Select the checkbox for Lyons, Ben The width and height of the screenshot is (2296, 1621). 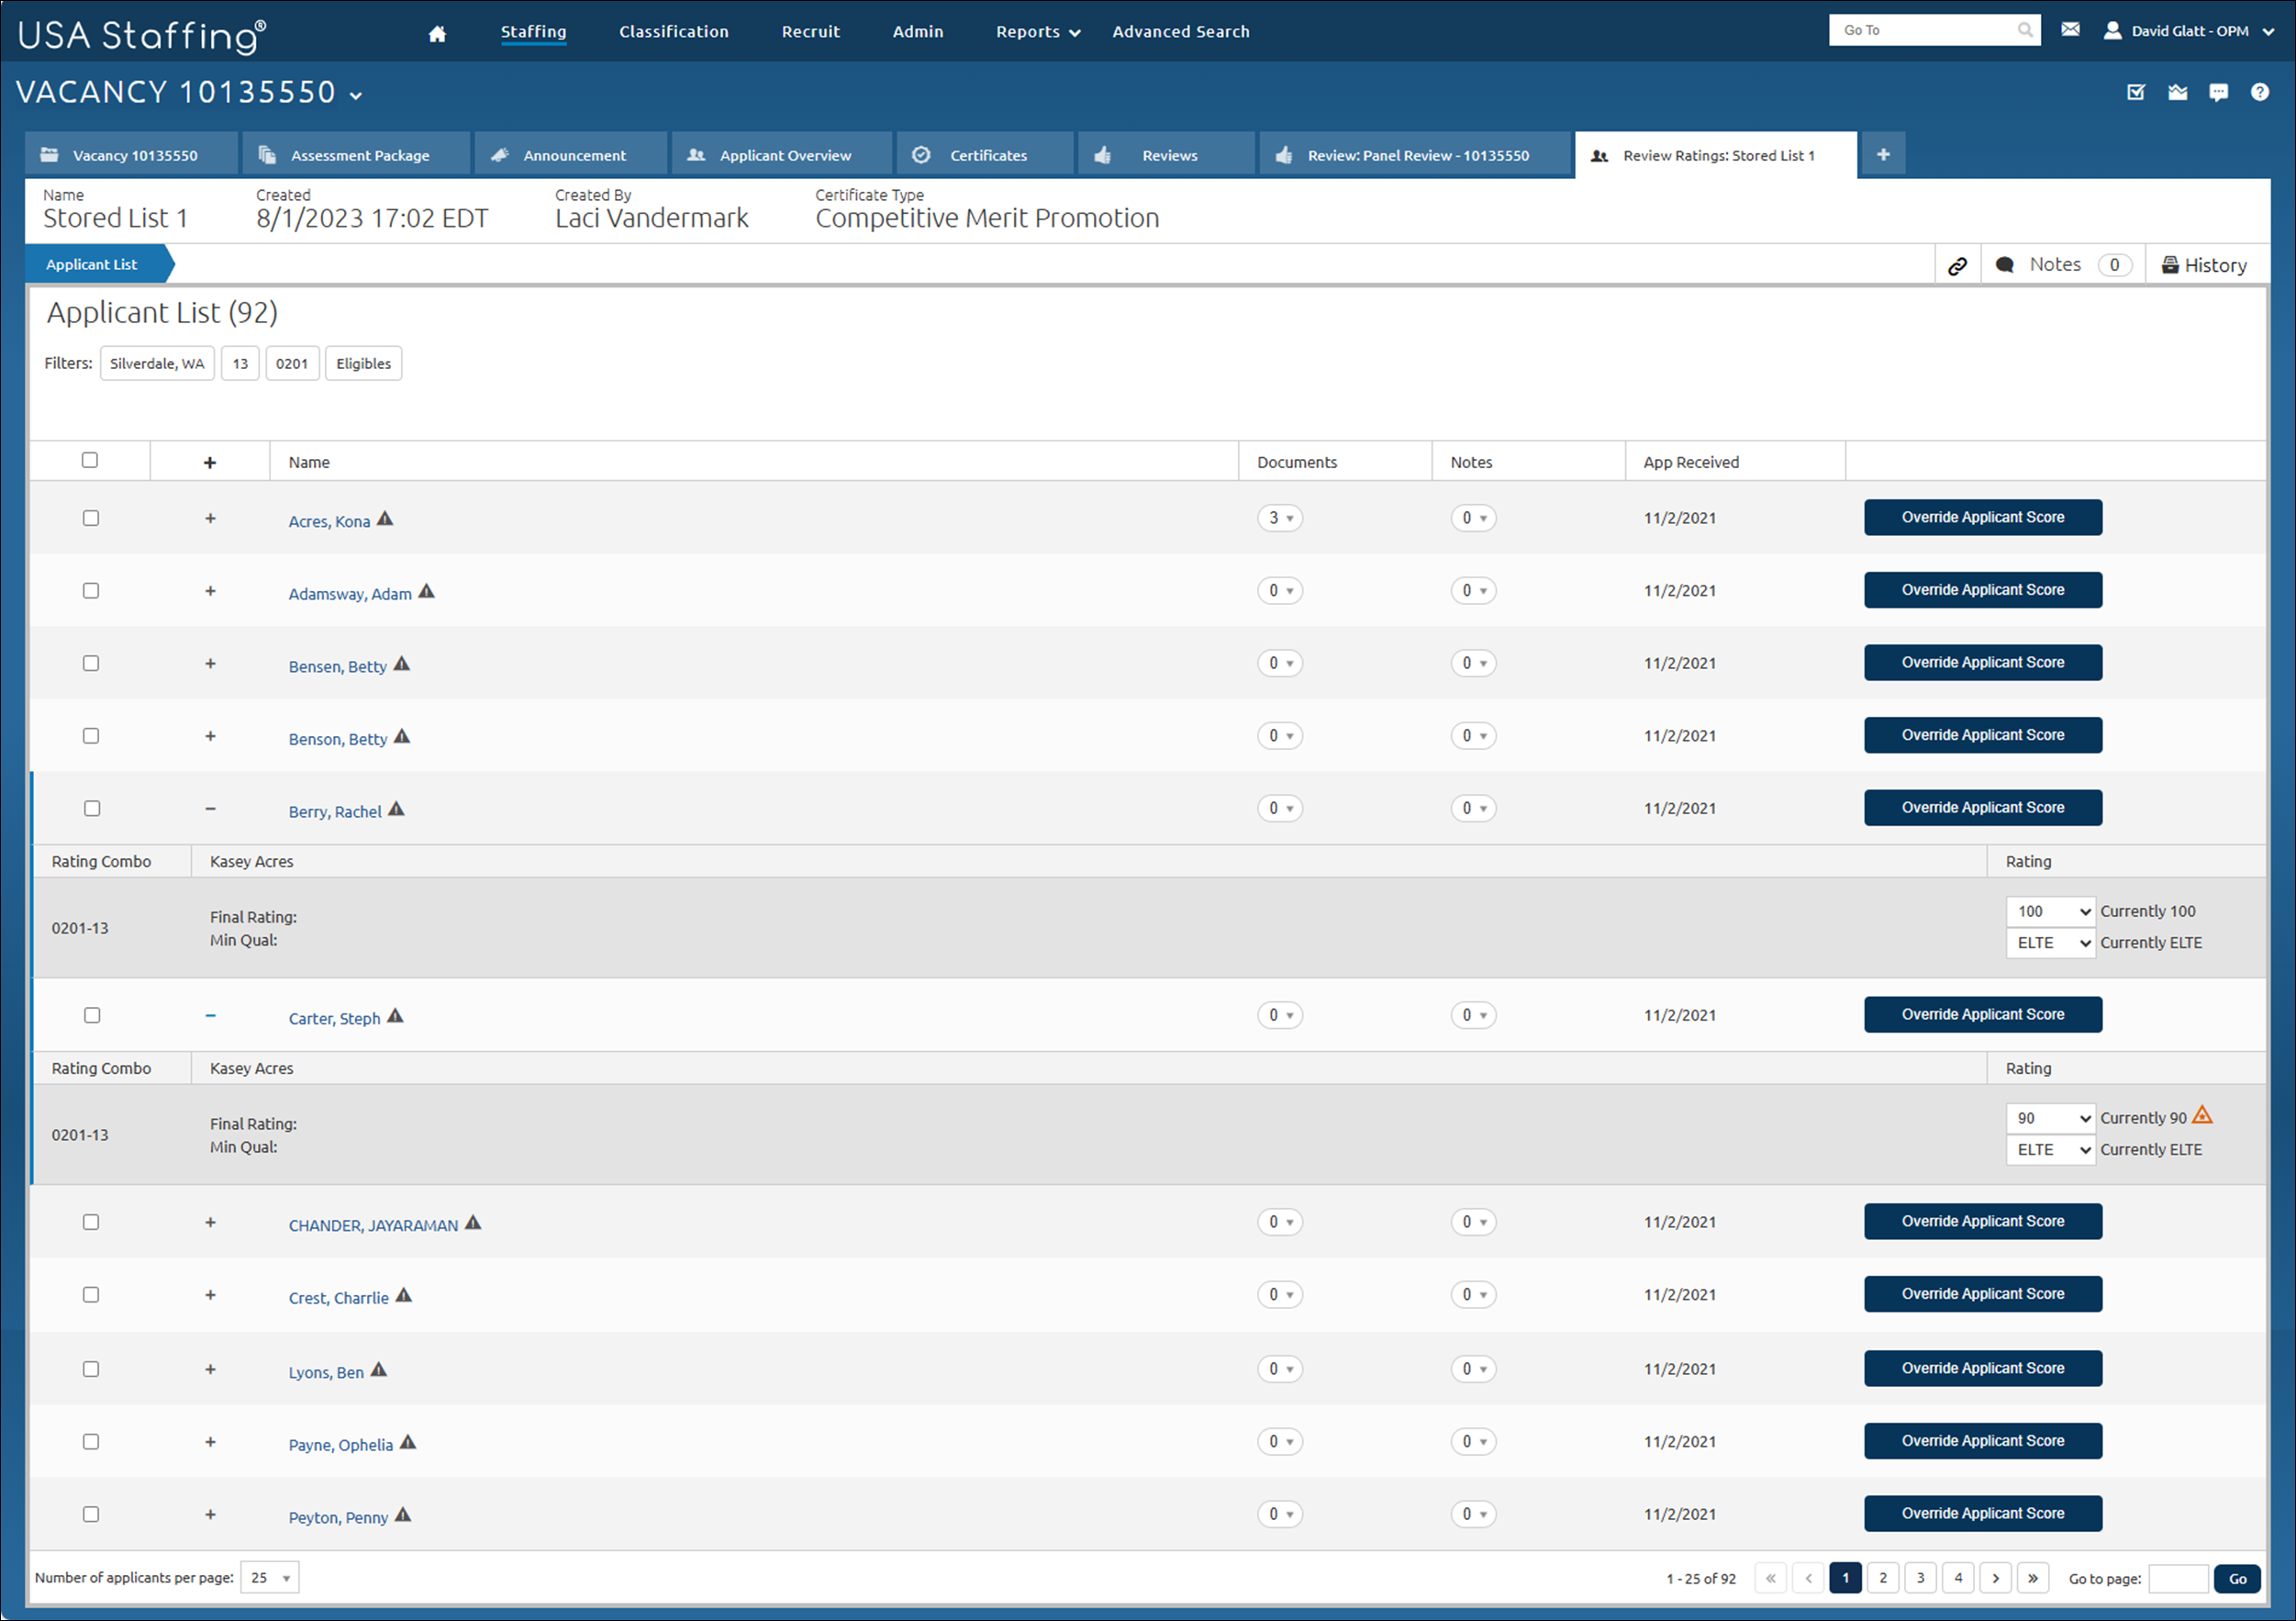coord(91,1369)
